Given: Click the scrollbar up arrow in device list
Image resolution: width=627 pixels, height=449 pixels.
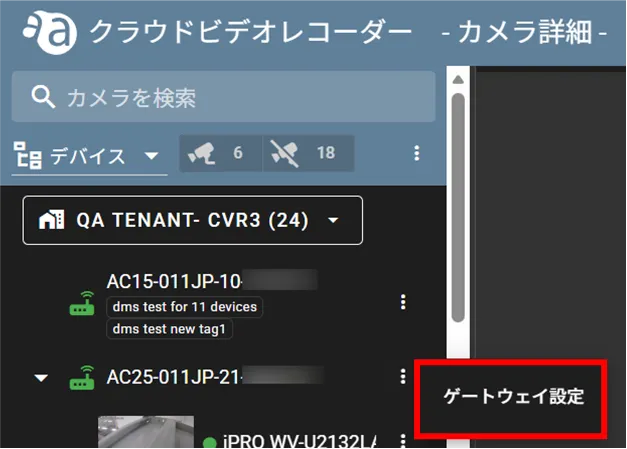Looking at the screenshot, I should coord(458,80).
